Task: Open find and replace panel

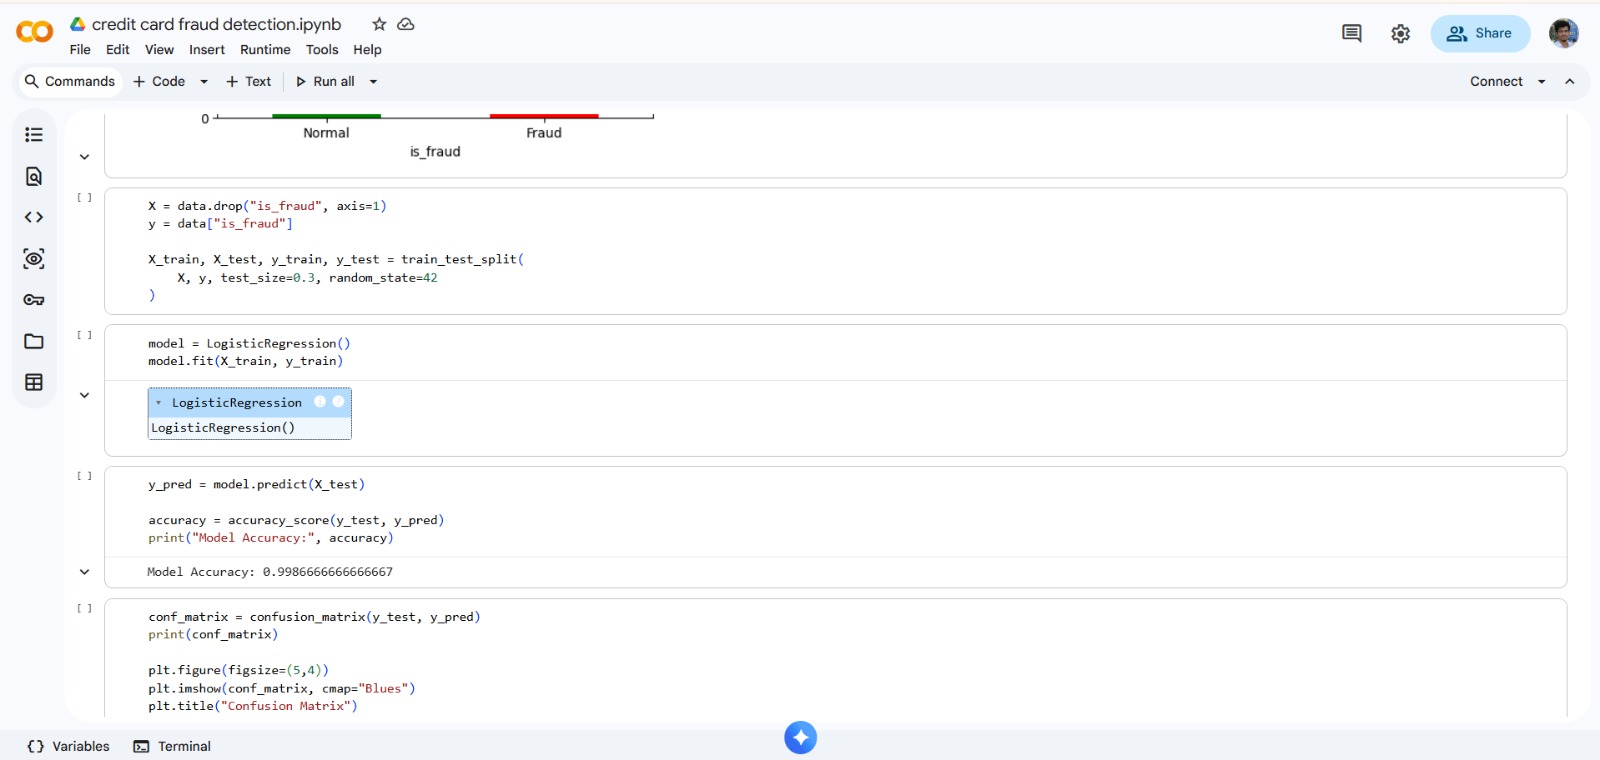Action: (x=34, y=177)
